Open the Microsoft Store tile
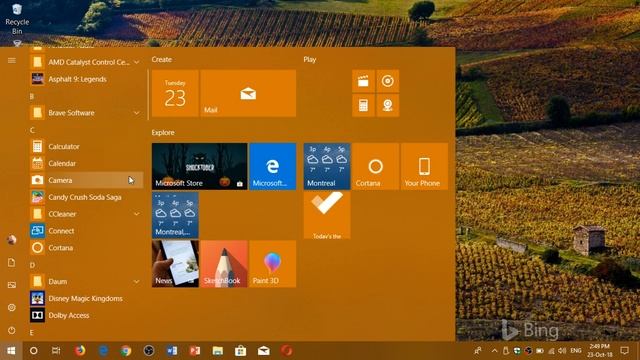 (x=200, y=166)
